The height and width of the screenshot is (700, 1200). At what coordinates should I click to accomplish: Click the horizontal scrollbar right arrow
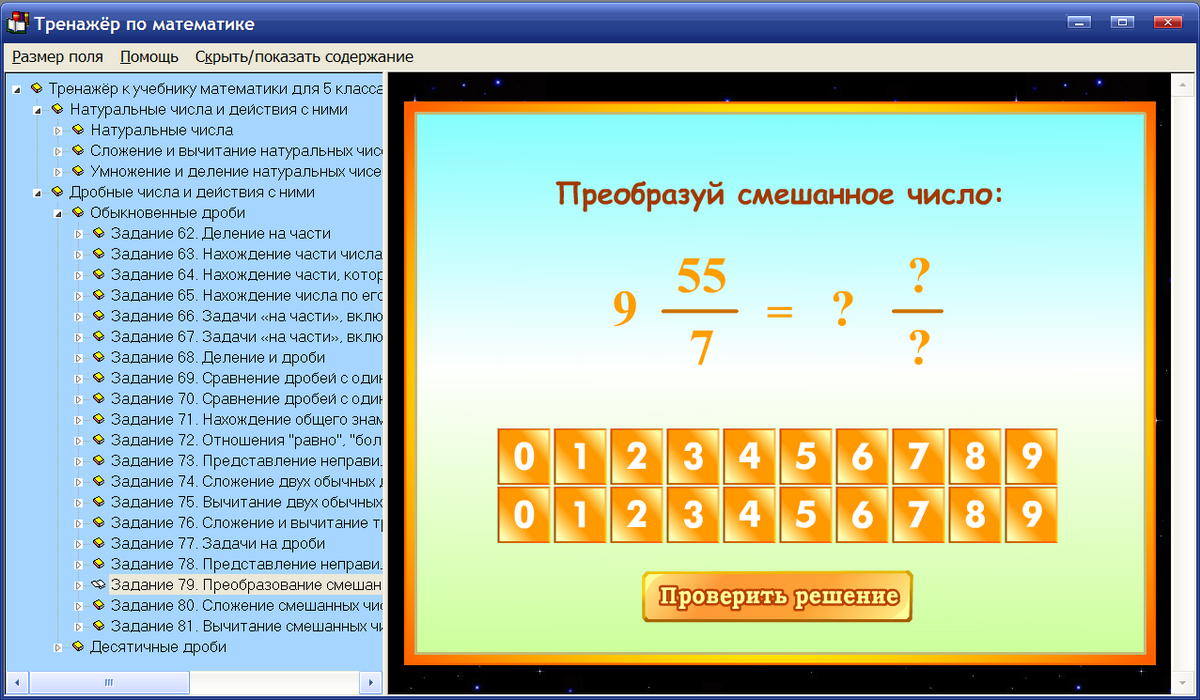[x=370, y=683]
